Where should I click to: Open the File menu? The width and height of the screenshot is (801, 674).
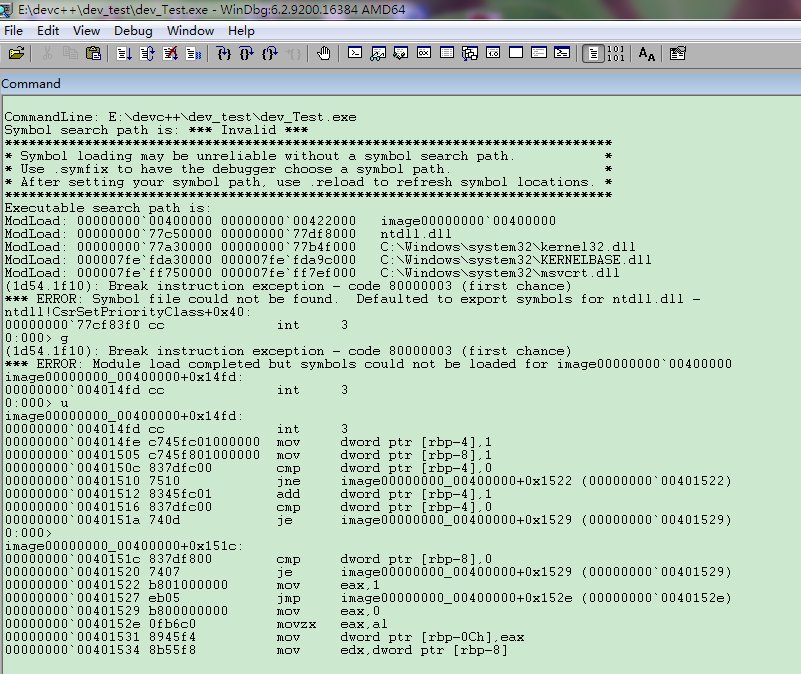click(x=13, y=30)
